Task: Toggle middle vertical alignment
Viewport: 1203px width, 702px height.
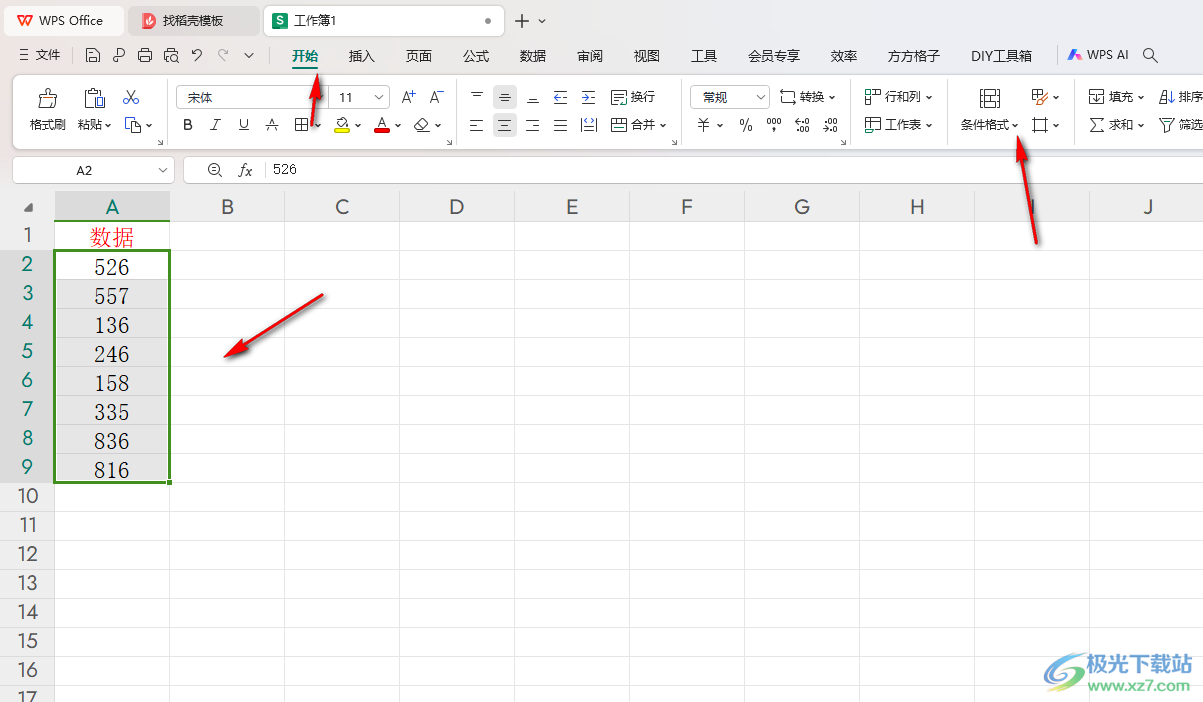Action: coord(505,97)
